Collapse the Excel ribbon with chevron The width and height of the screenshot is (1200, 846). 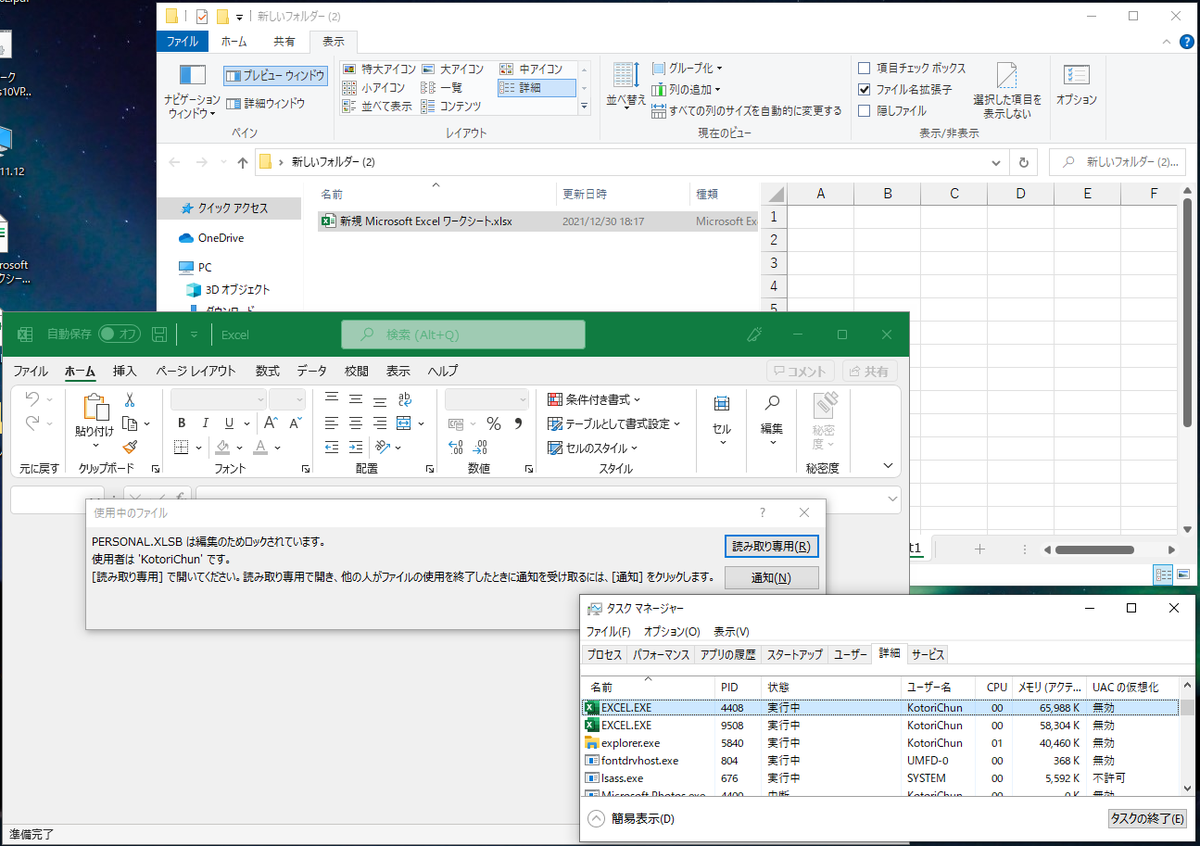(x=888, y=465)
